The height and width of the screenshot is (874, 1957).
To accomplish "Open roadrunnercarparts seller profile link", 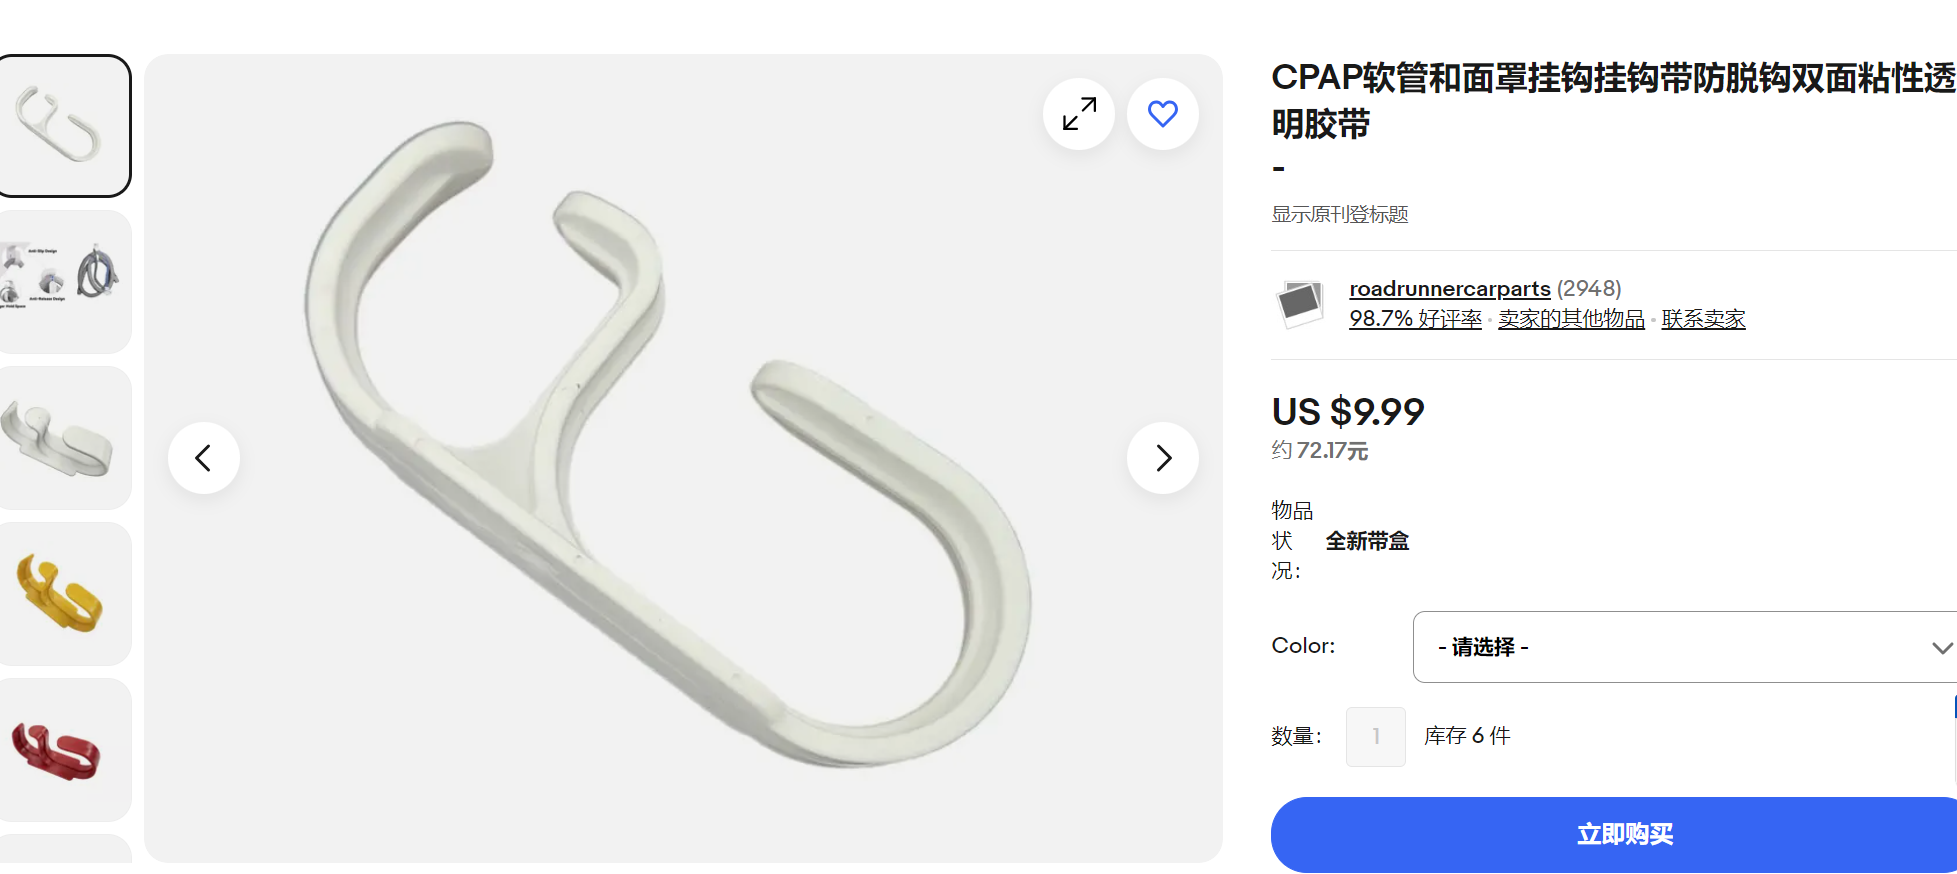I will tap(1450, 289).
